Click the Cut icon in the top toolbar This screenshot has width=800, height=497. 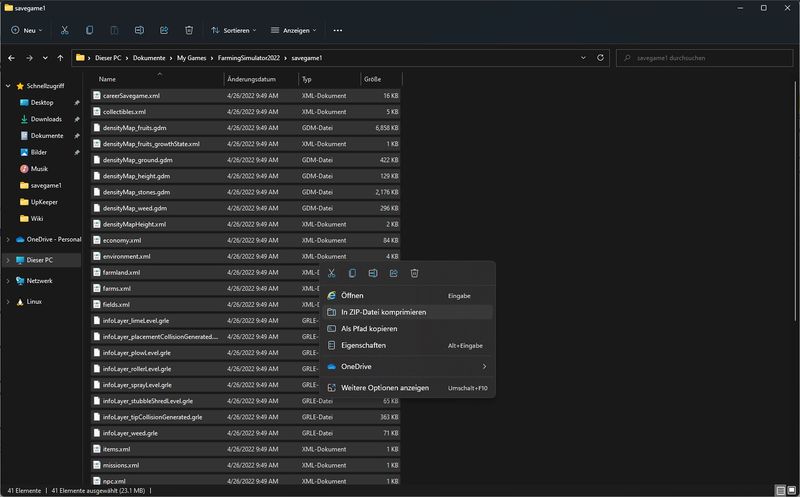[x=64, y=30]
